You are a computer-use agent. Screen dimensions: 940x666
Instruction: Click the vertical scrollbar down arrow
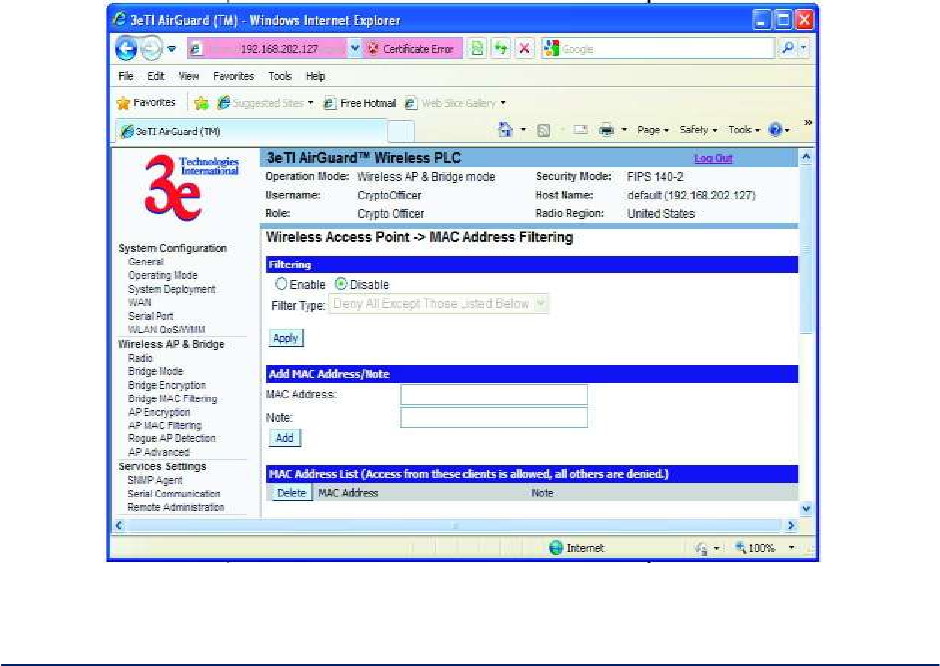pyautogui.click(x=806, y=508)
